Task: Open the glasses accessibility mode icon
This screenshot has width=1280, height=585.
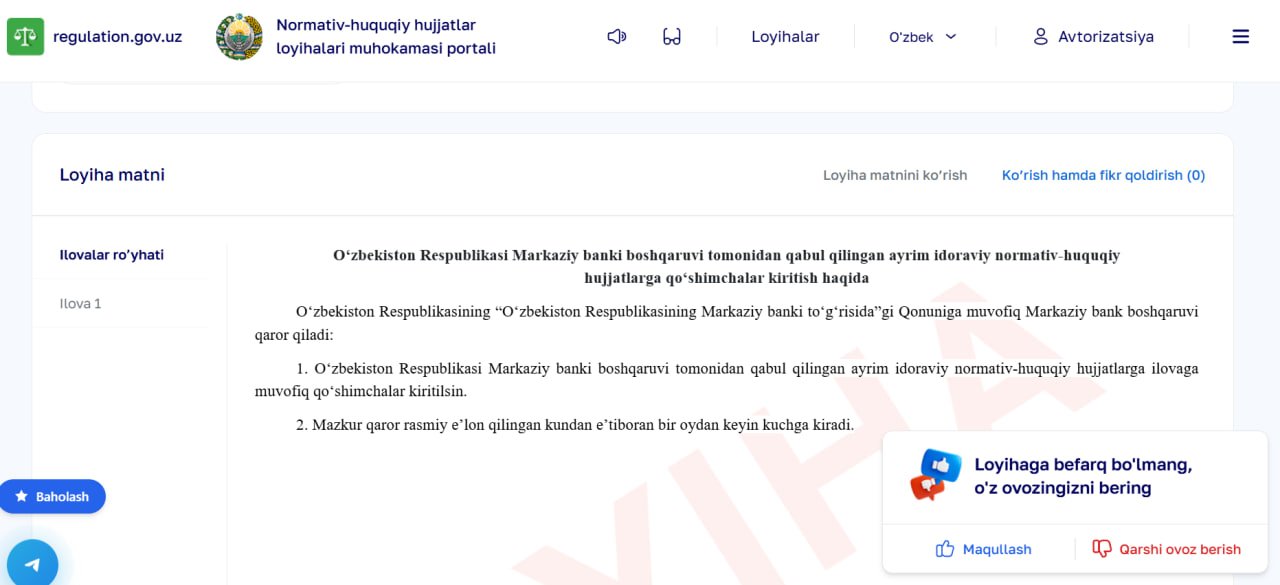Action: 672,37
